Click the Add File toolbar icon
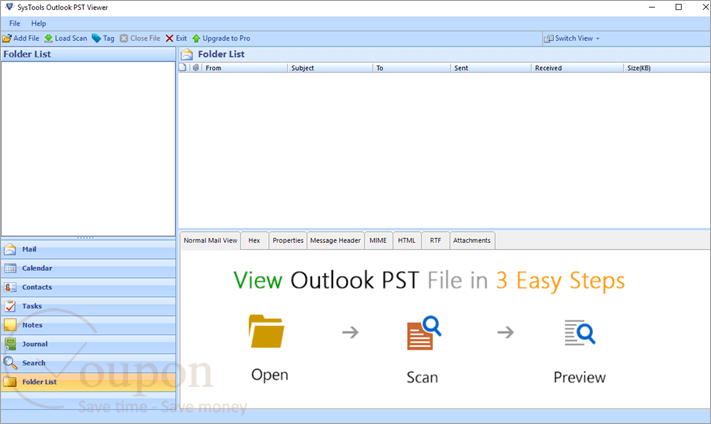 [7, 39]
